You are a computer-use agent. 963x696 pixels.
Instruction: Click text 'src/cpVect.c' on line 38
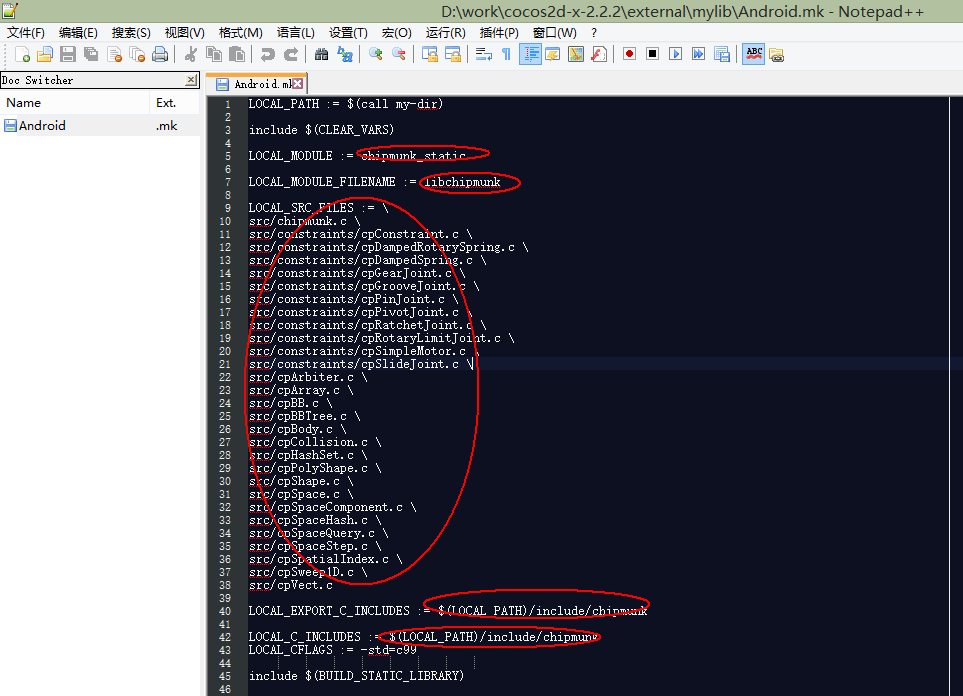coord(290,585)
